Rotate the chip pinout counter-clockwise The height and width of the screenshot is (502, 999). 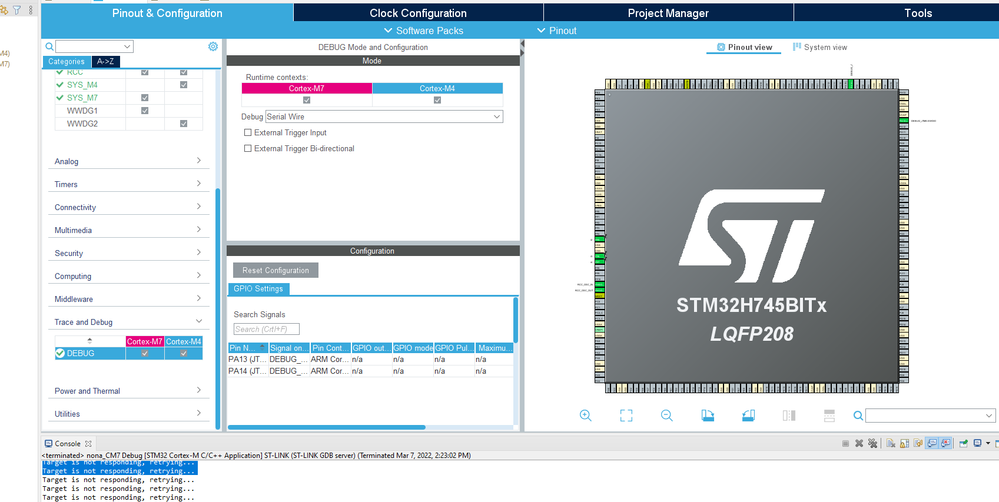tap(749, 415)
